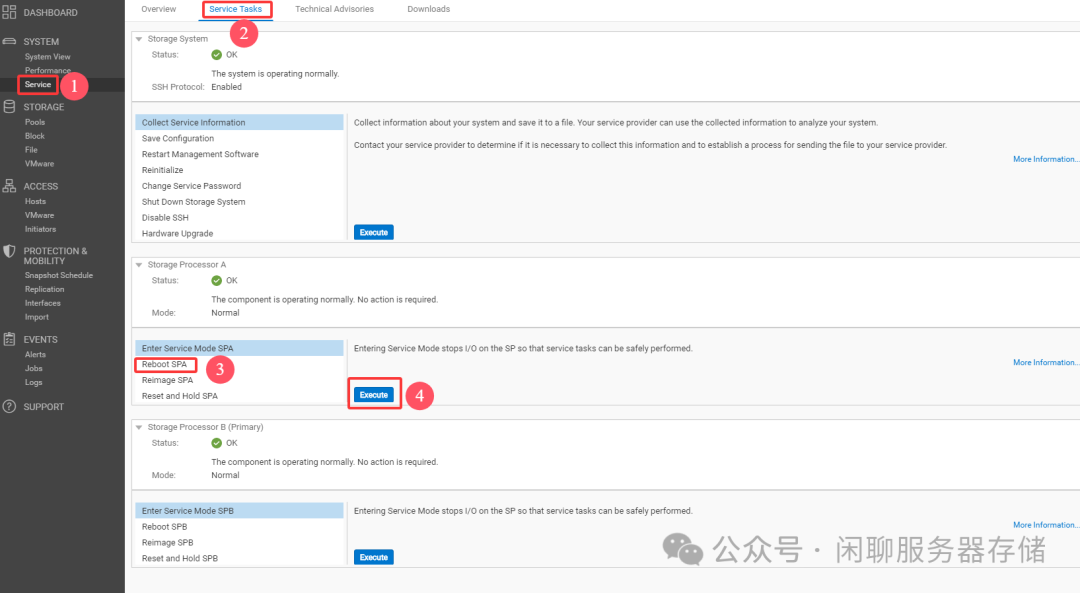The image size is (1080, 593).
Task: Click the Storage cylinder icon
Action: [x=9, y=107]
